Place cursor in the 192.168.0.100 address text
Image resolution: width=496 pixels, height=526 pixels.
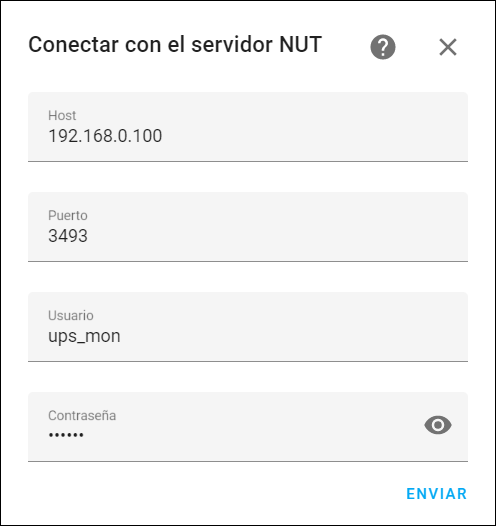coord(105,136)
